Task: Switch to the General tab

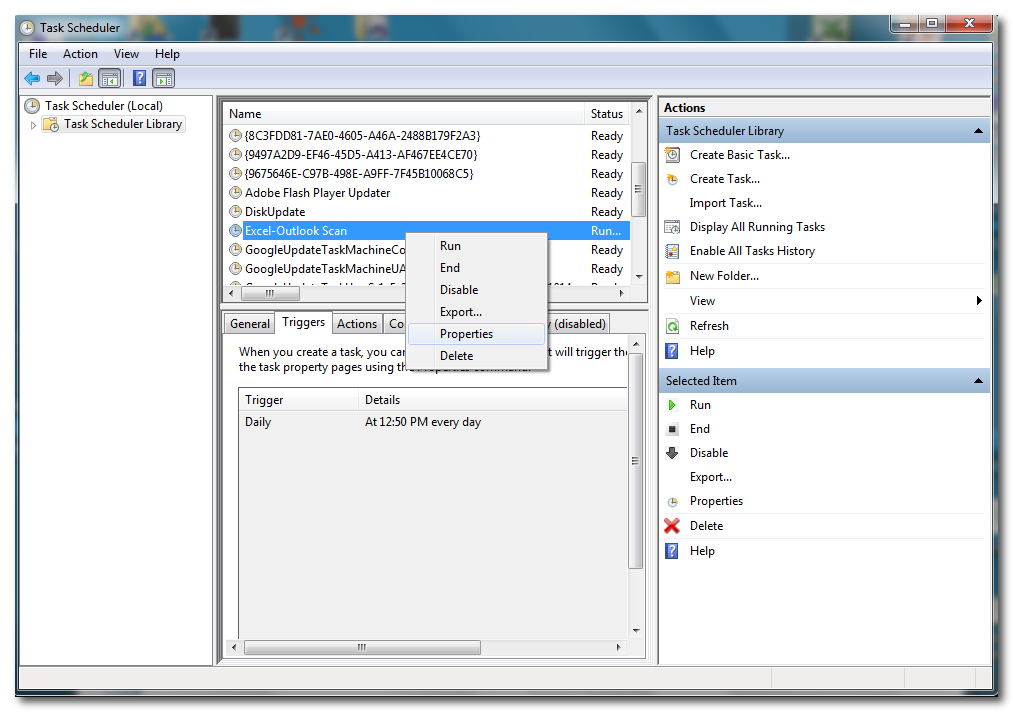Action: tap(249, 323)
